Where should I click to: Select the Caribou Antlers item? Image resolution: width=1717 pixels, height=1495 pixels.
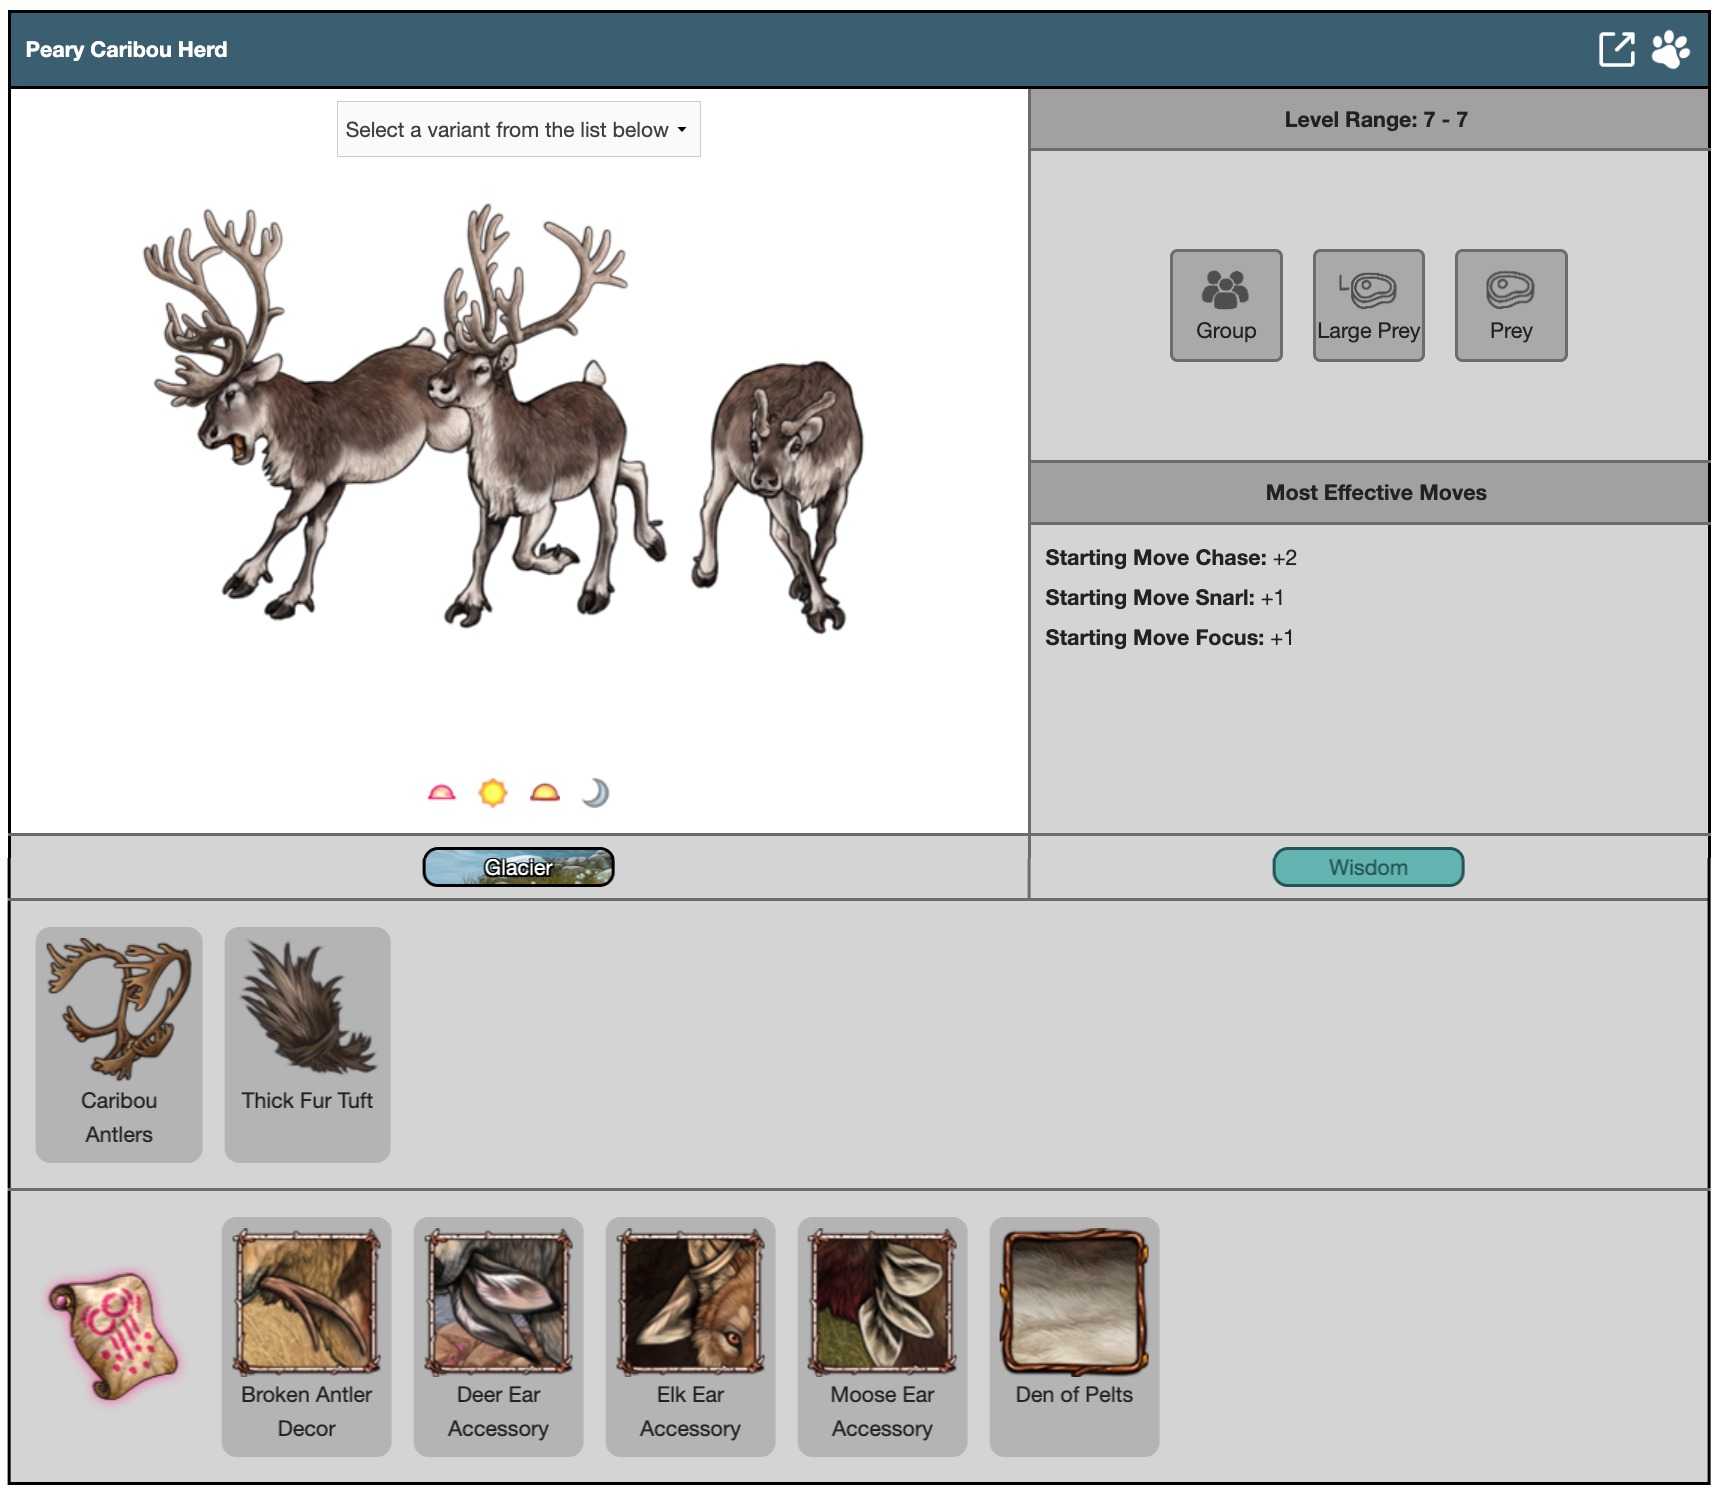(119, 1044)
